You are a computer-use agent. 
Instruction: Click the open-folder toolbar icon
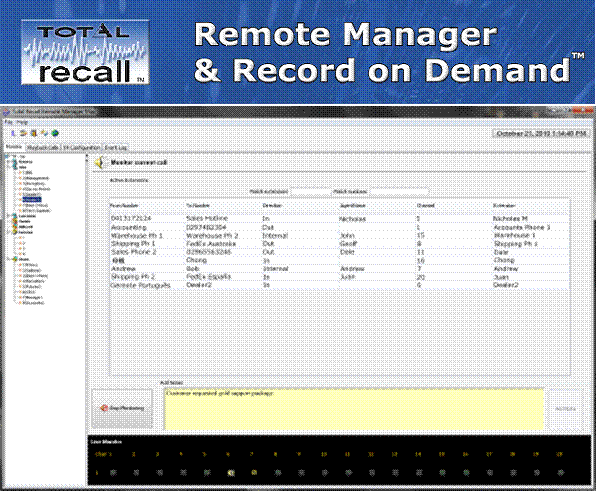[x=24, y=133]
